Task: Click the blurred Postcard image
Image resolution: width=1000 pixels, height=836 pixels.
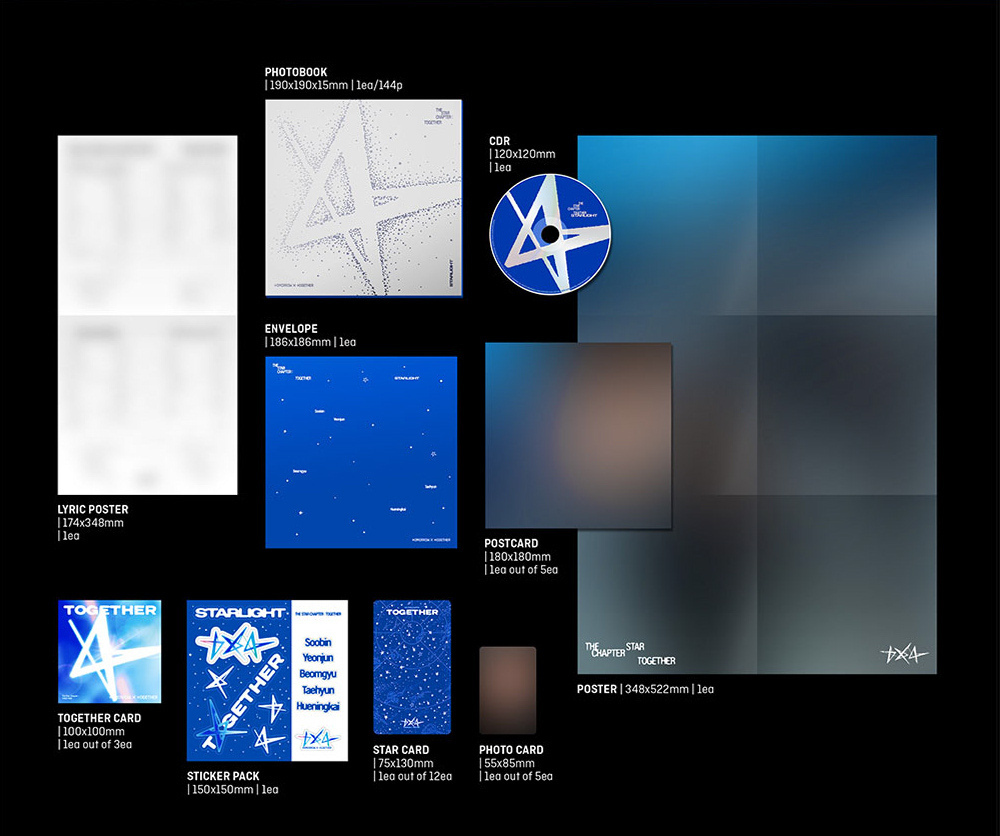Action: [578, 436]
